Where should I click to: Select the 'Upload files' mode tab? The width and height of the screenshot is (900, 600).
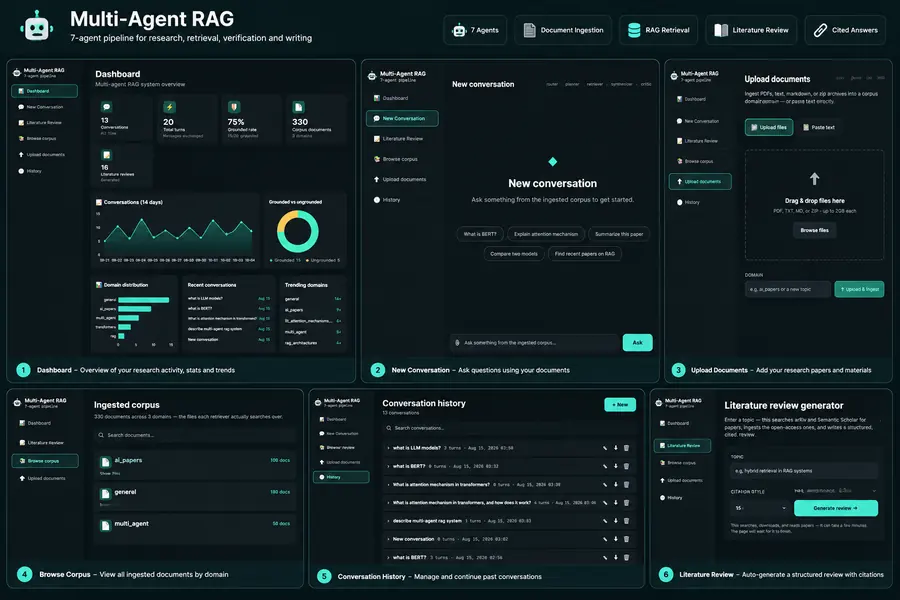coord(769,127)
